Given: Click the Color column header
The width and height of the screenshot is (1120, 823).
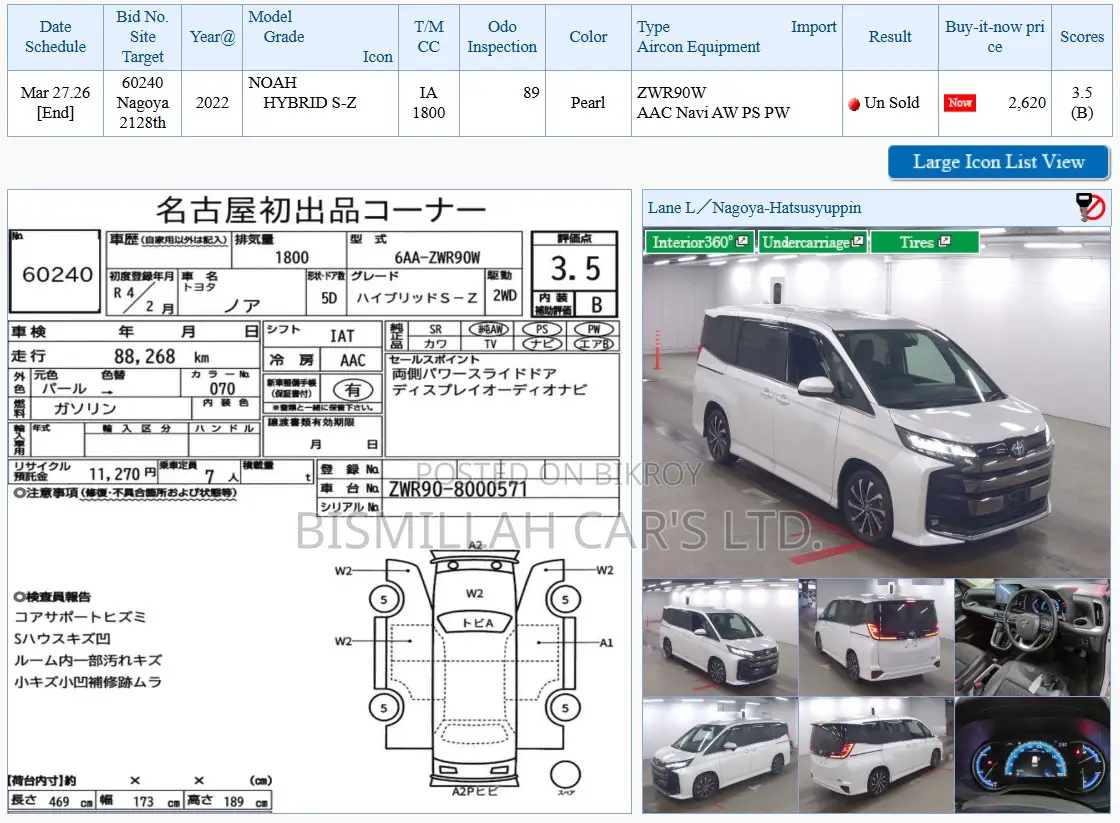Looking at the screenshot, I should coord(588,36).
